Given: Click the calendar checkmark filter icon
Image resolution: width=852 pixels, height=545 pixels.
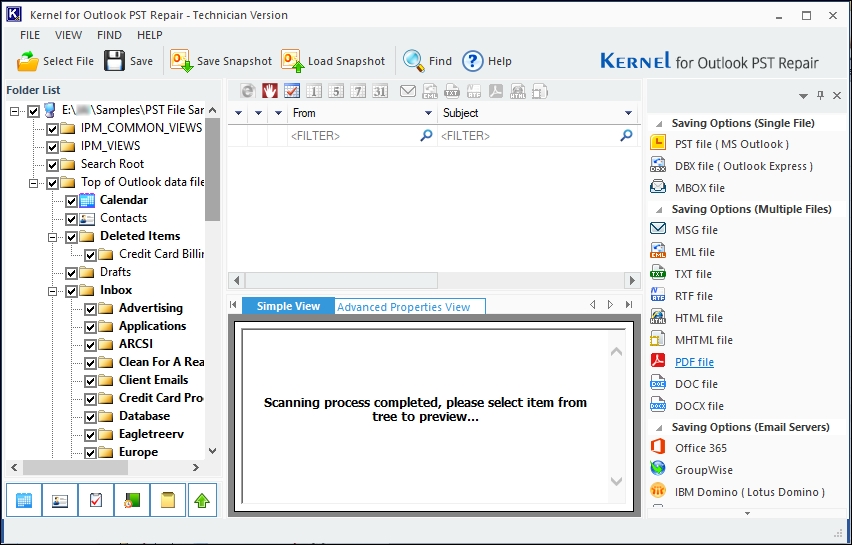Looking at the screenshot, I should pyautogui.click(x=292, y=91).
